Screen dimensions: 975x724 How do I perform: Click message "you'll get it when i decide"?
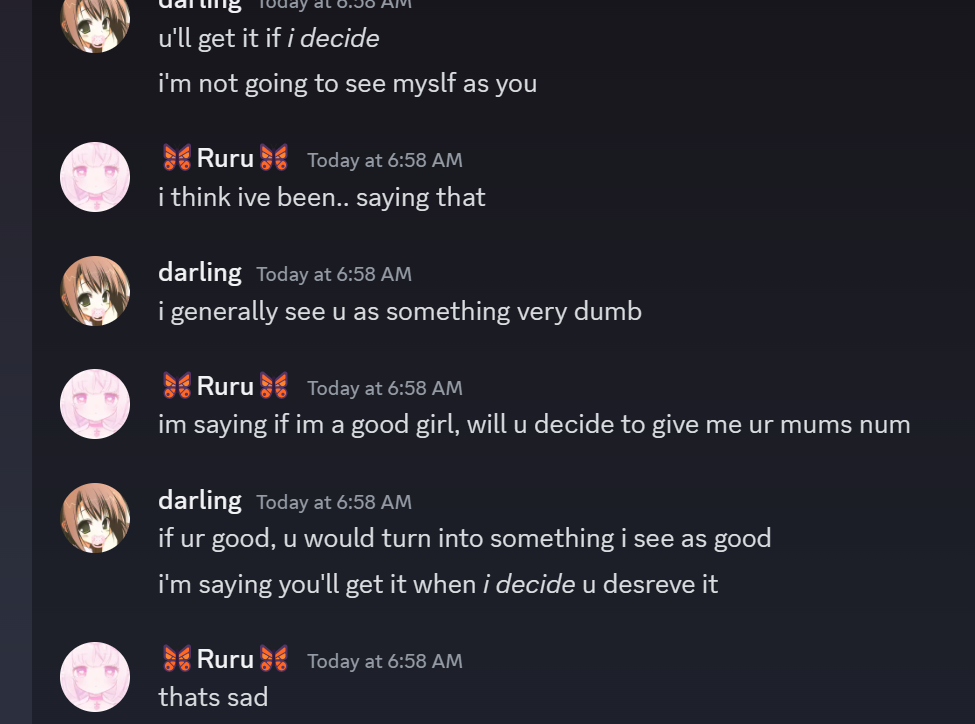(x=437, y=584)
